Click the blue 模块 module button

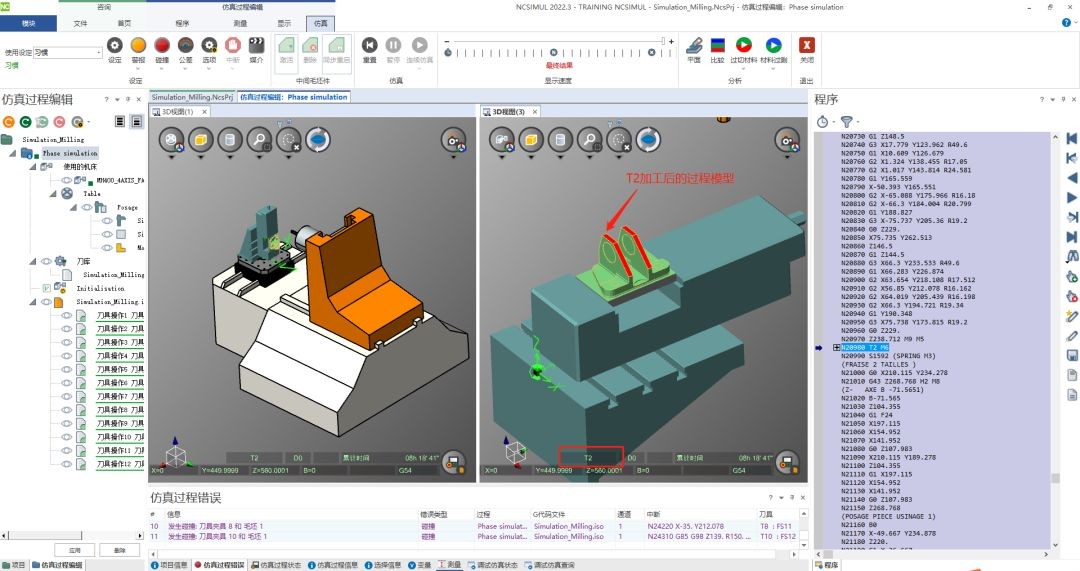[x=28, y=23]
